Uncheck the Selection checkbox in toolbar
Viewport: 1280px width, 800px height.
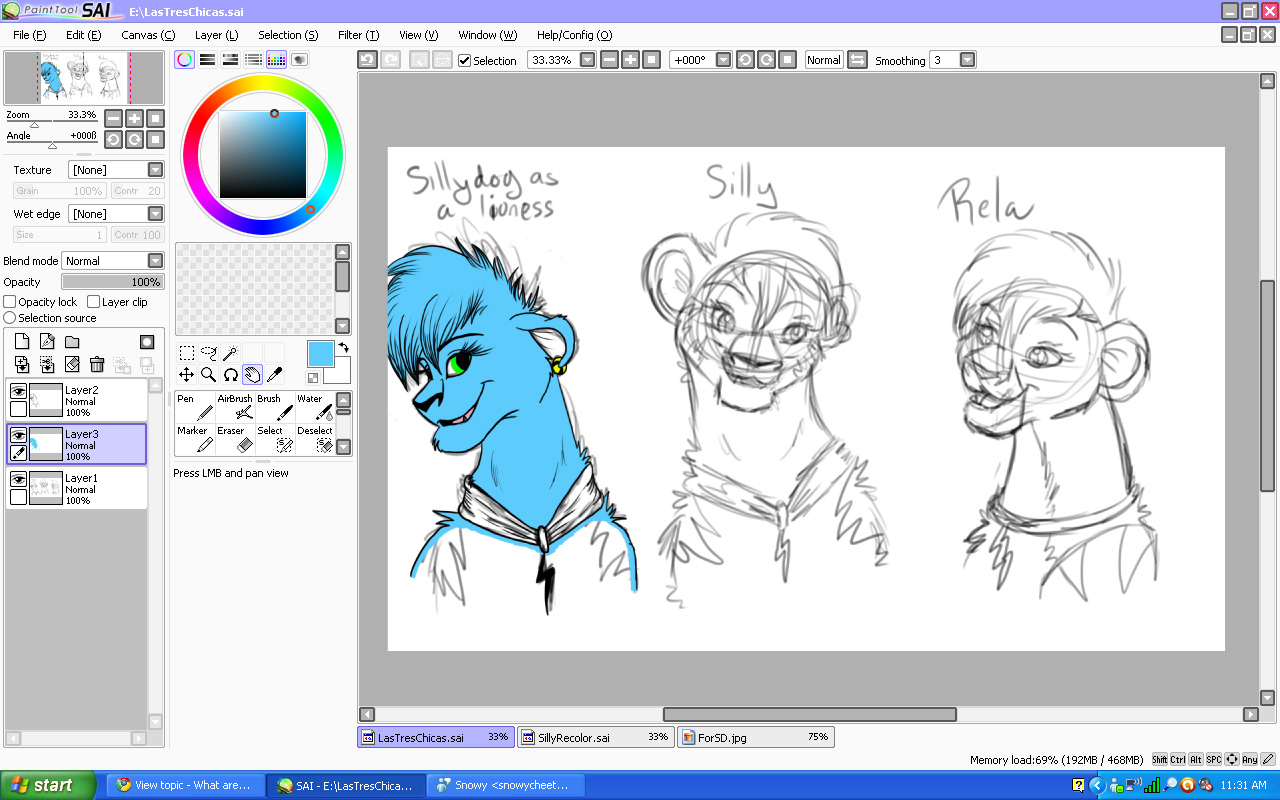464,60
